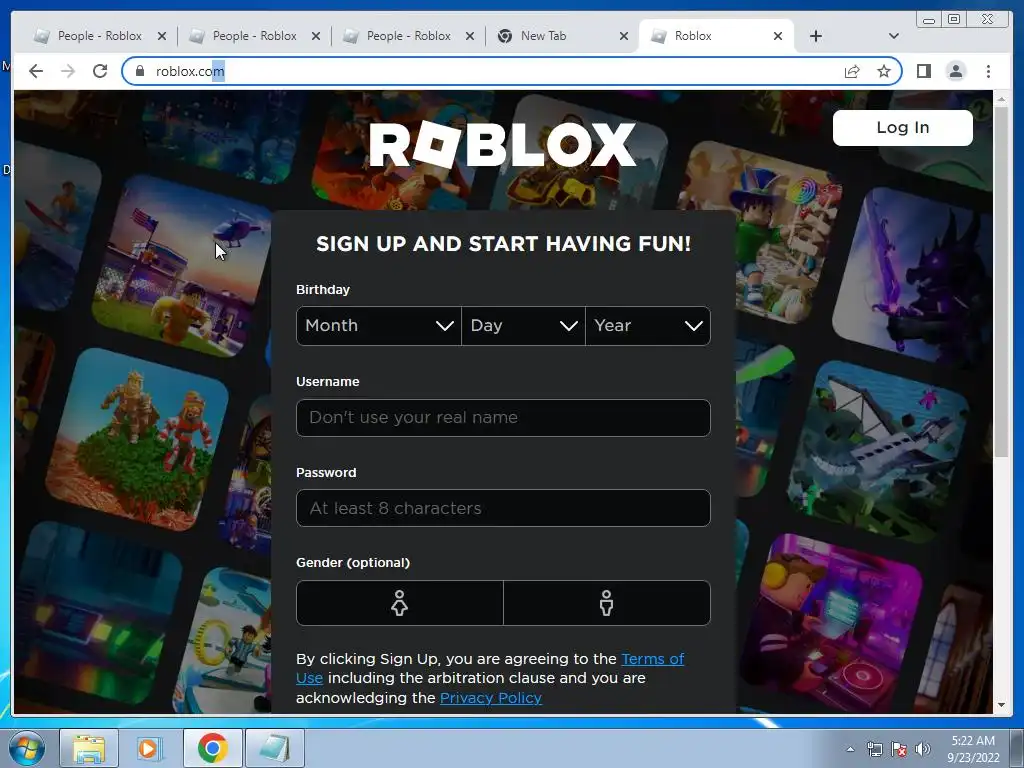
Task: Minimize the Chrome window
Action: click(x=929, y=20)
